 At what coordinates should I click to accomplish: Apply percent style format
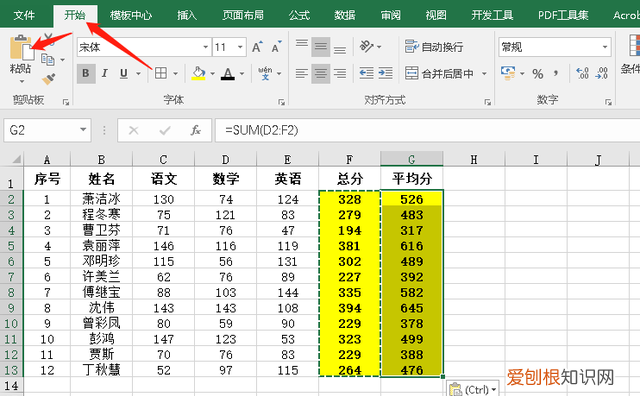(x=538, y=73)
